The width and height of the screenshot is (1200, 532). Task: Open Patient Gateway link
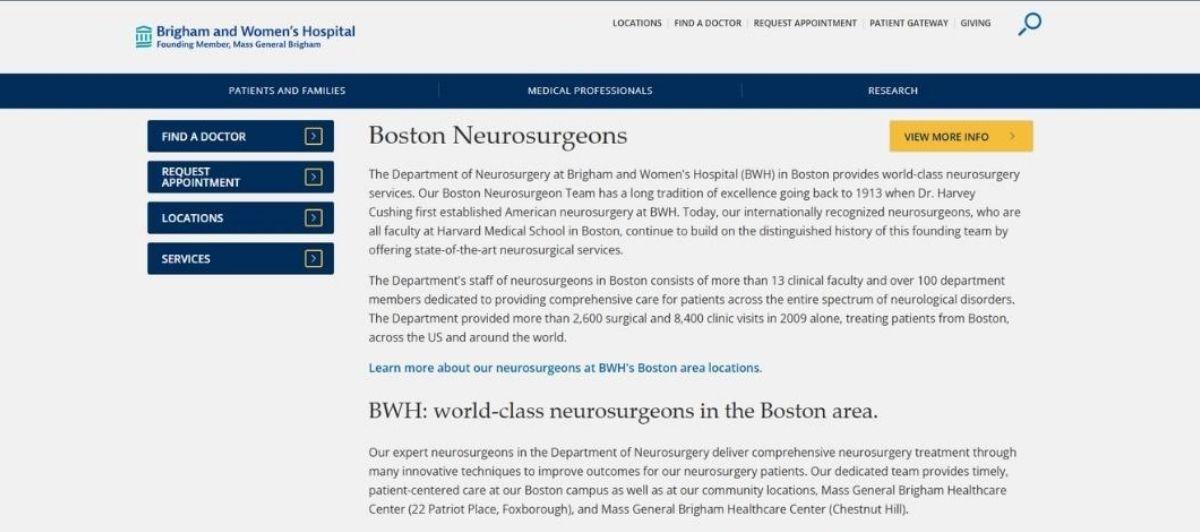coord(909,23)
